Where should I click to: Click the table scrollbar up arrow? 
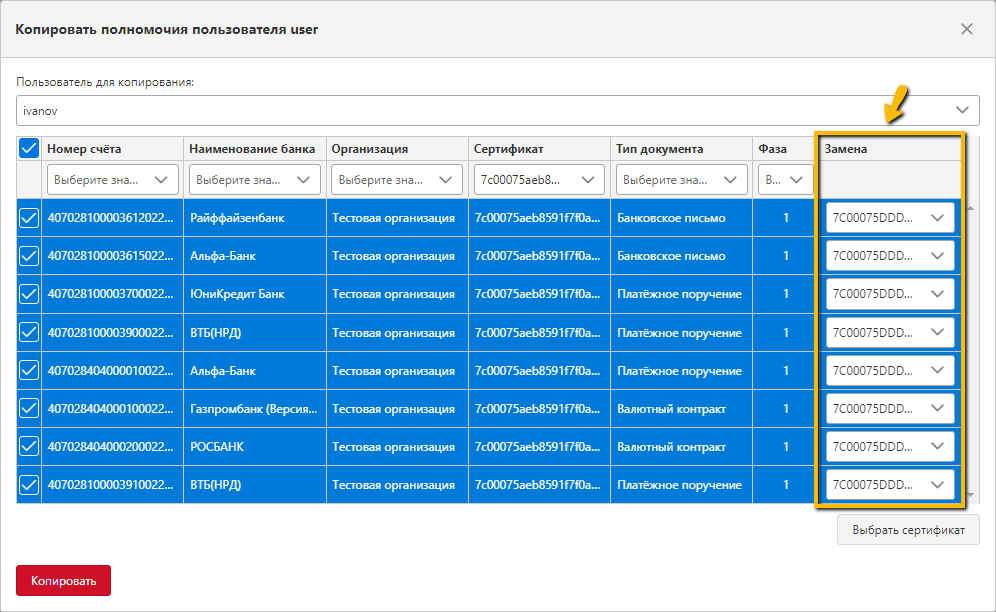click(x=971, y=208)
